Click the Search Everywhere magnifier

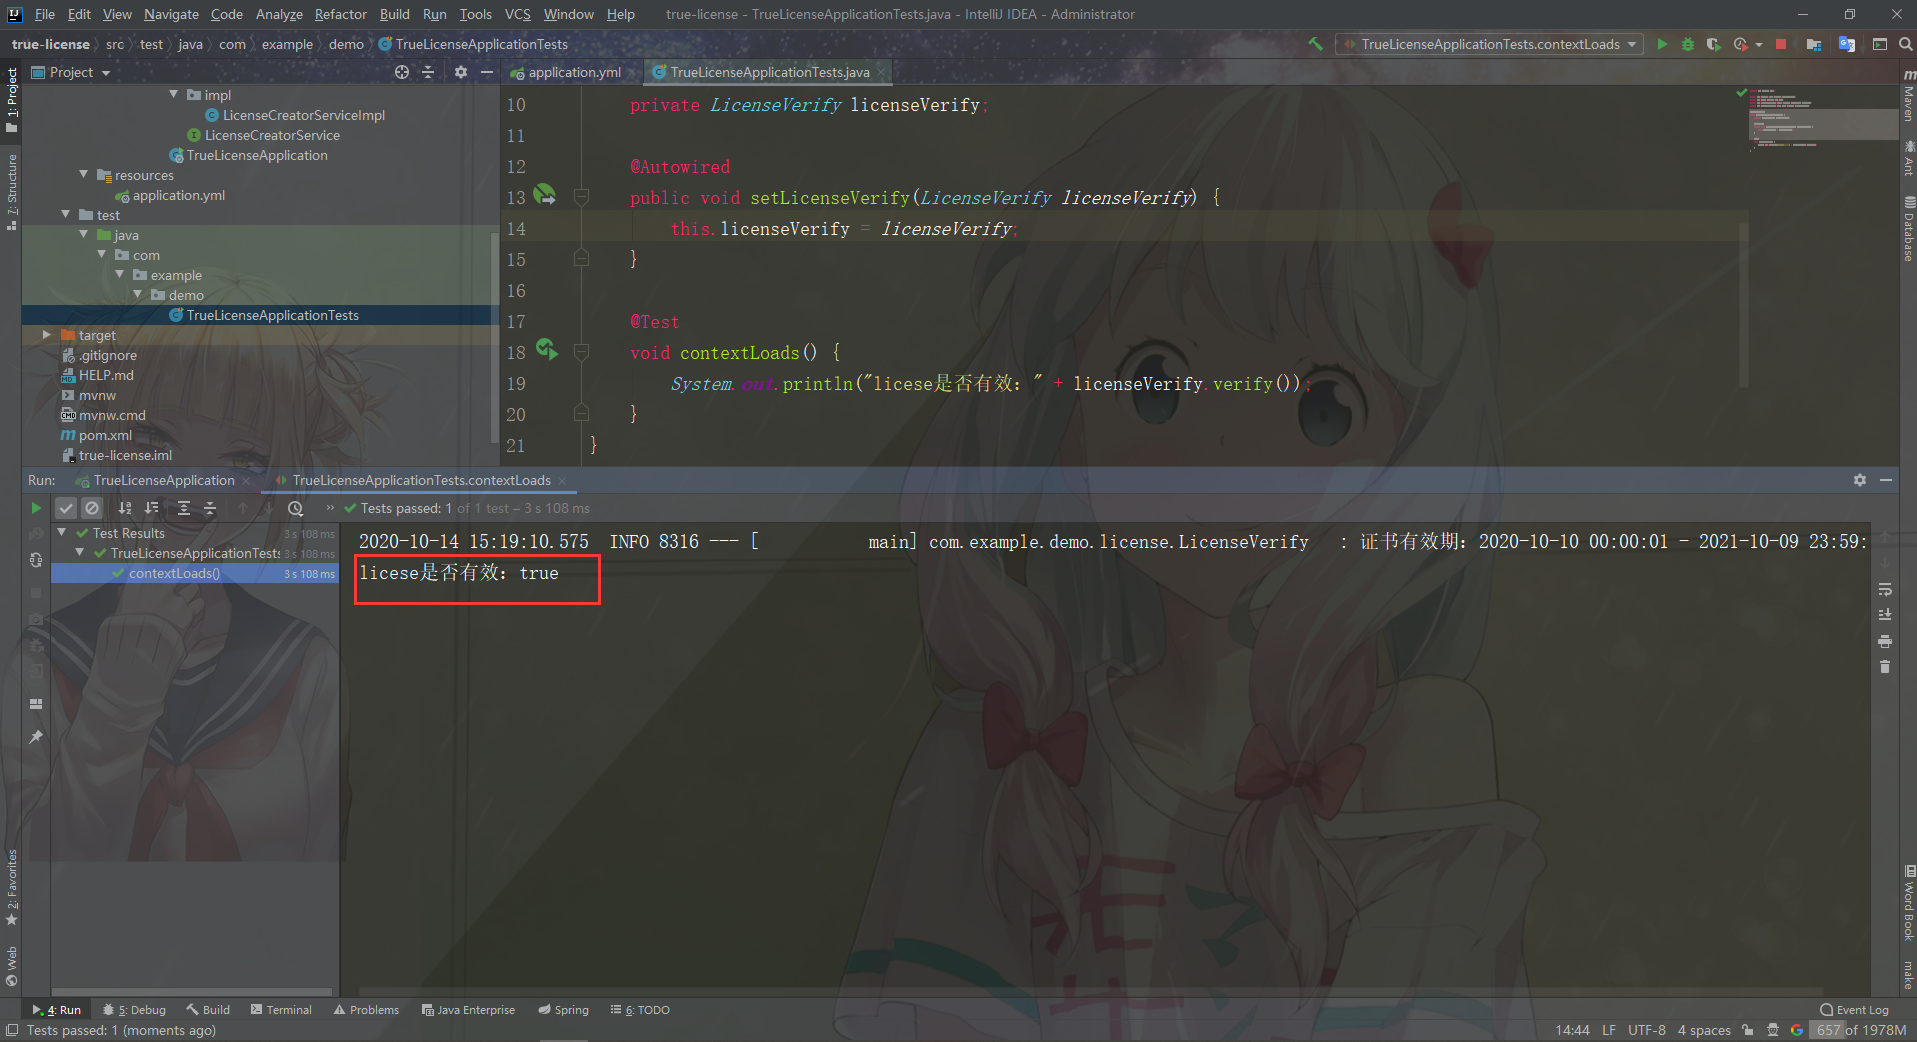(x=1906, y=44)
